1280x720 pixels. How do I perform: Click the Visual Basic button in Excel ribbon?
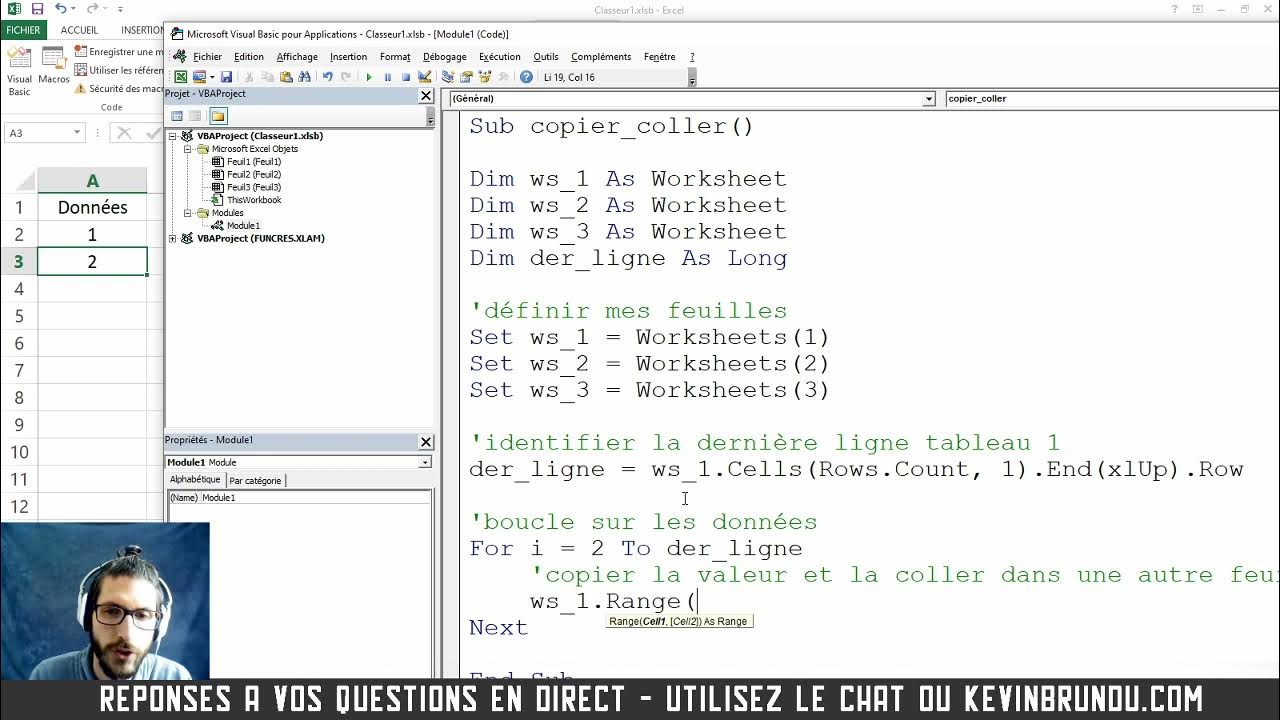20,70
